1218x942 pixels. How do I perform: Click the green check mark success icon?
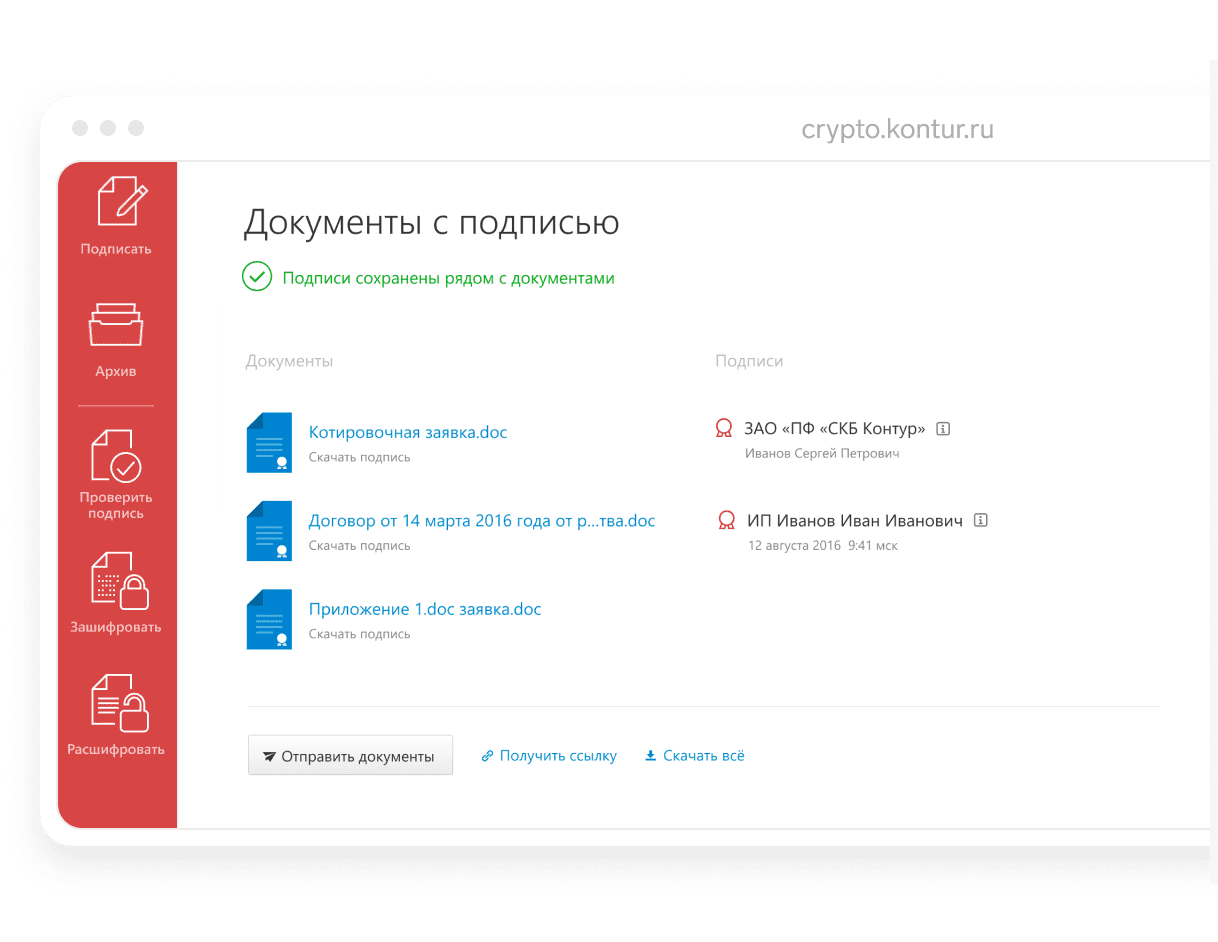257,277
